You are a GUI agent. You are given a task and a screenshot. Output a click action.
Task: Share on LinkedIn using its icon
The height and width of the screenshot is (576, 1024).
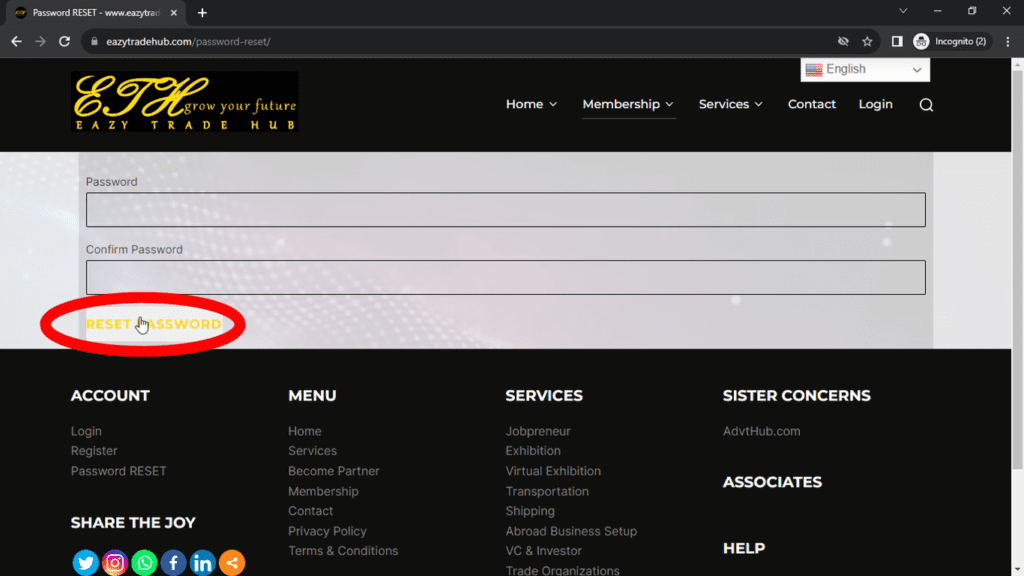[x=202, y=563]
